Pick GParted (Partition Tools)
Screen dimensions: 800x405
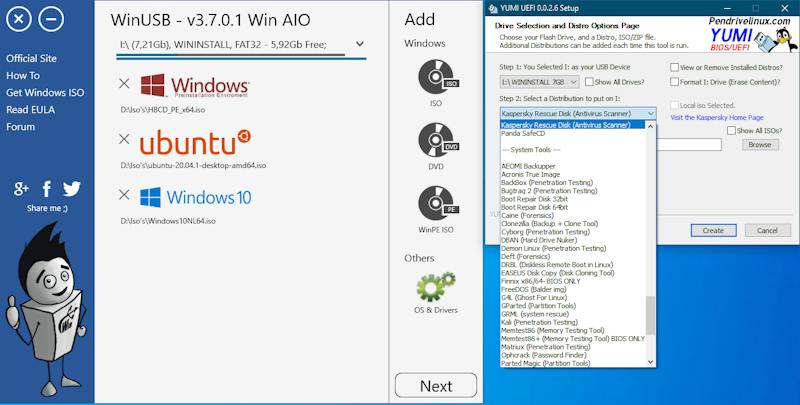click(x=538, y=306)
